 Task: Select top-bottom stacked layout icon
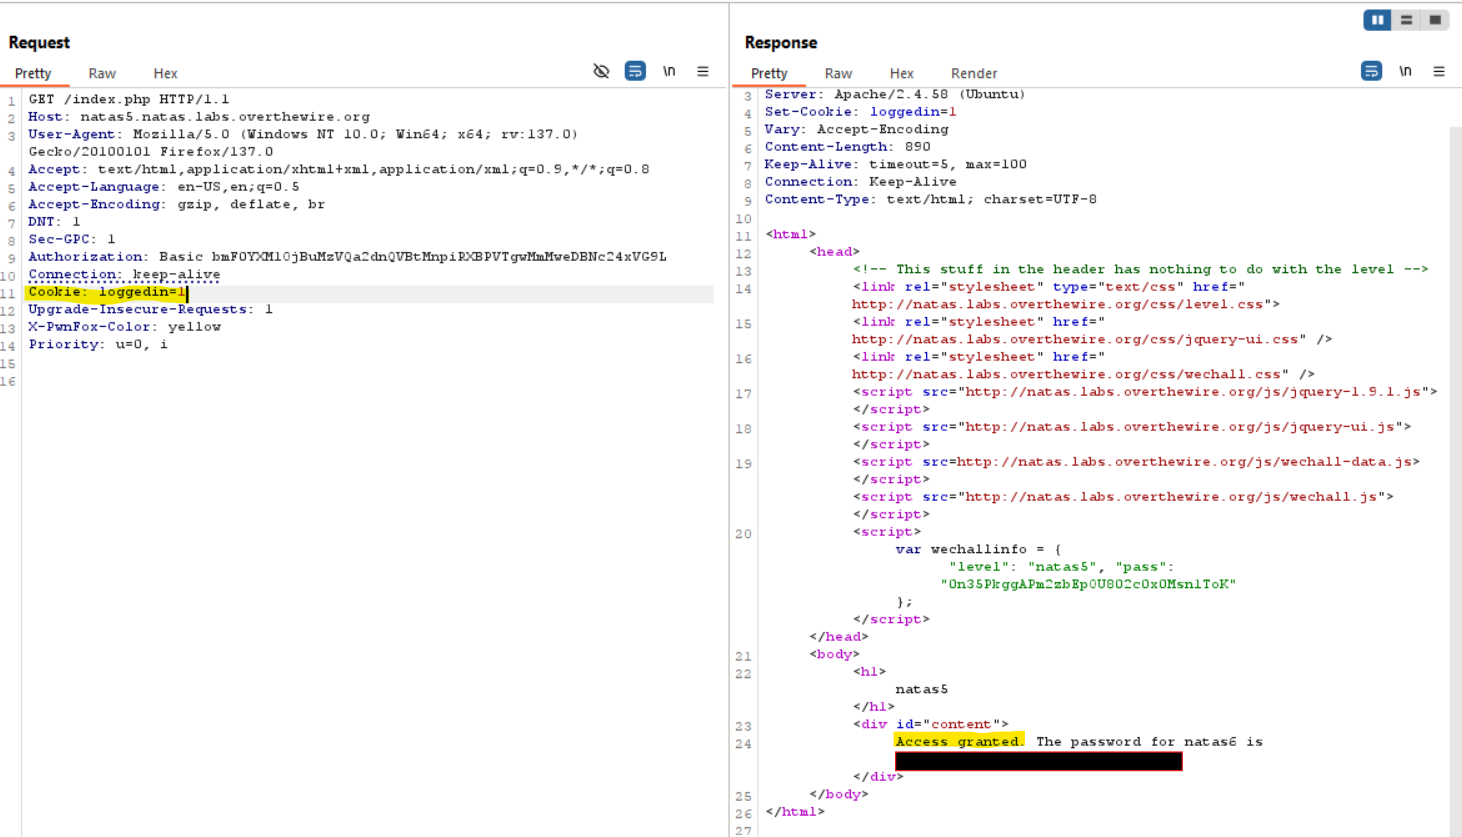click(1406, 20)
